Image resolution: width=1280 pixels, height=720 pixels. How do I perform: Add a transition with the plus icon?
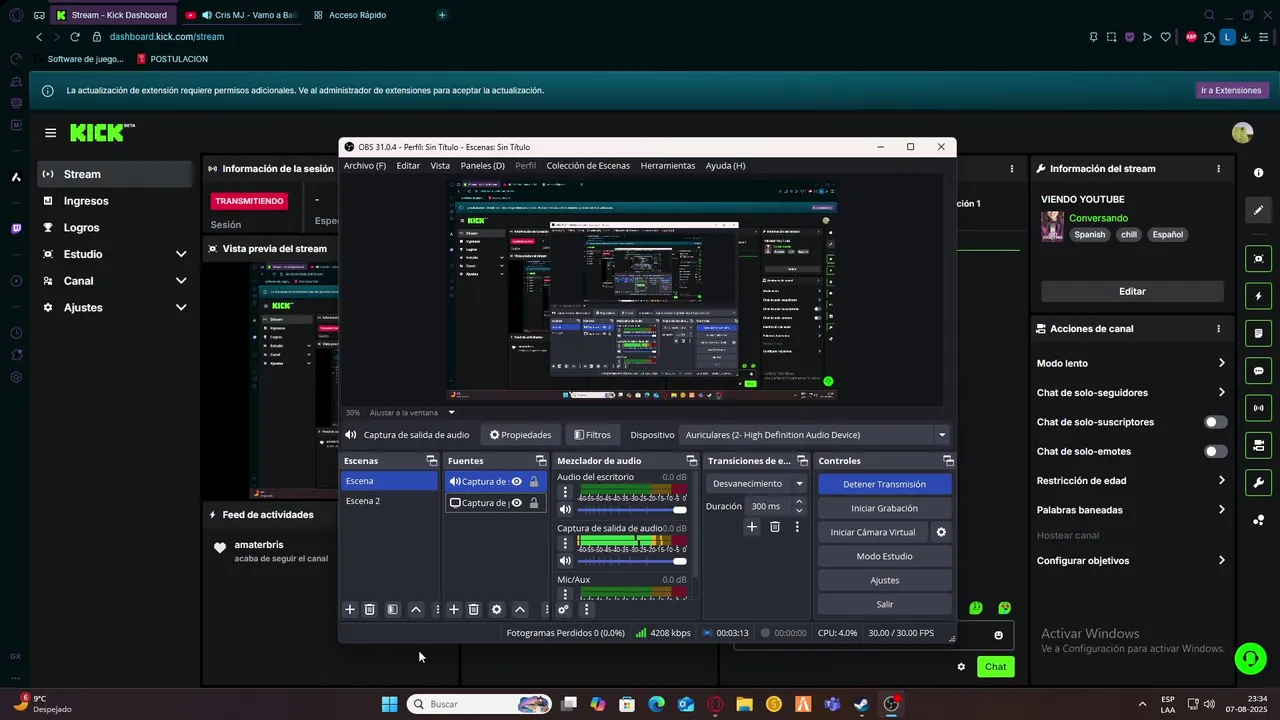752,527
